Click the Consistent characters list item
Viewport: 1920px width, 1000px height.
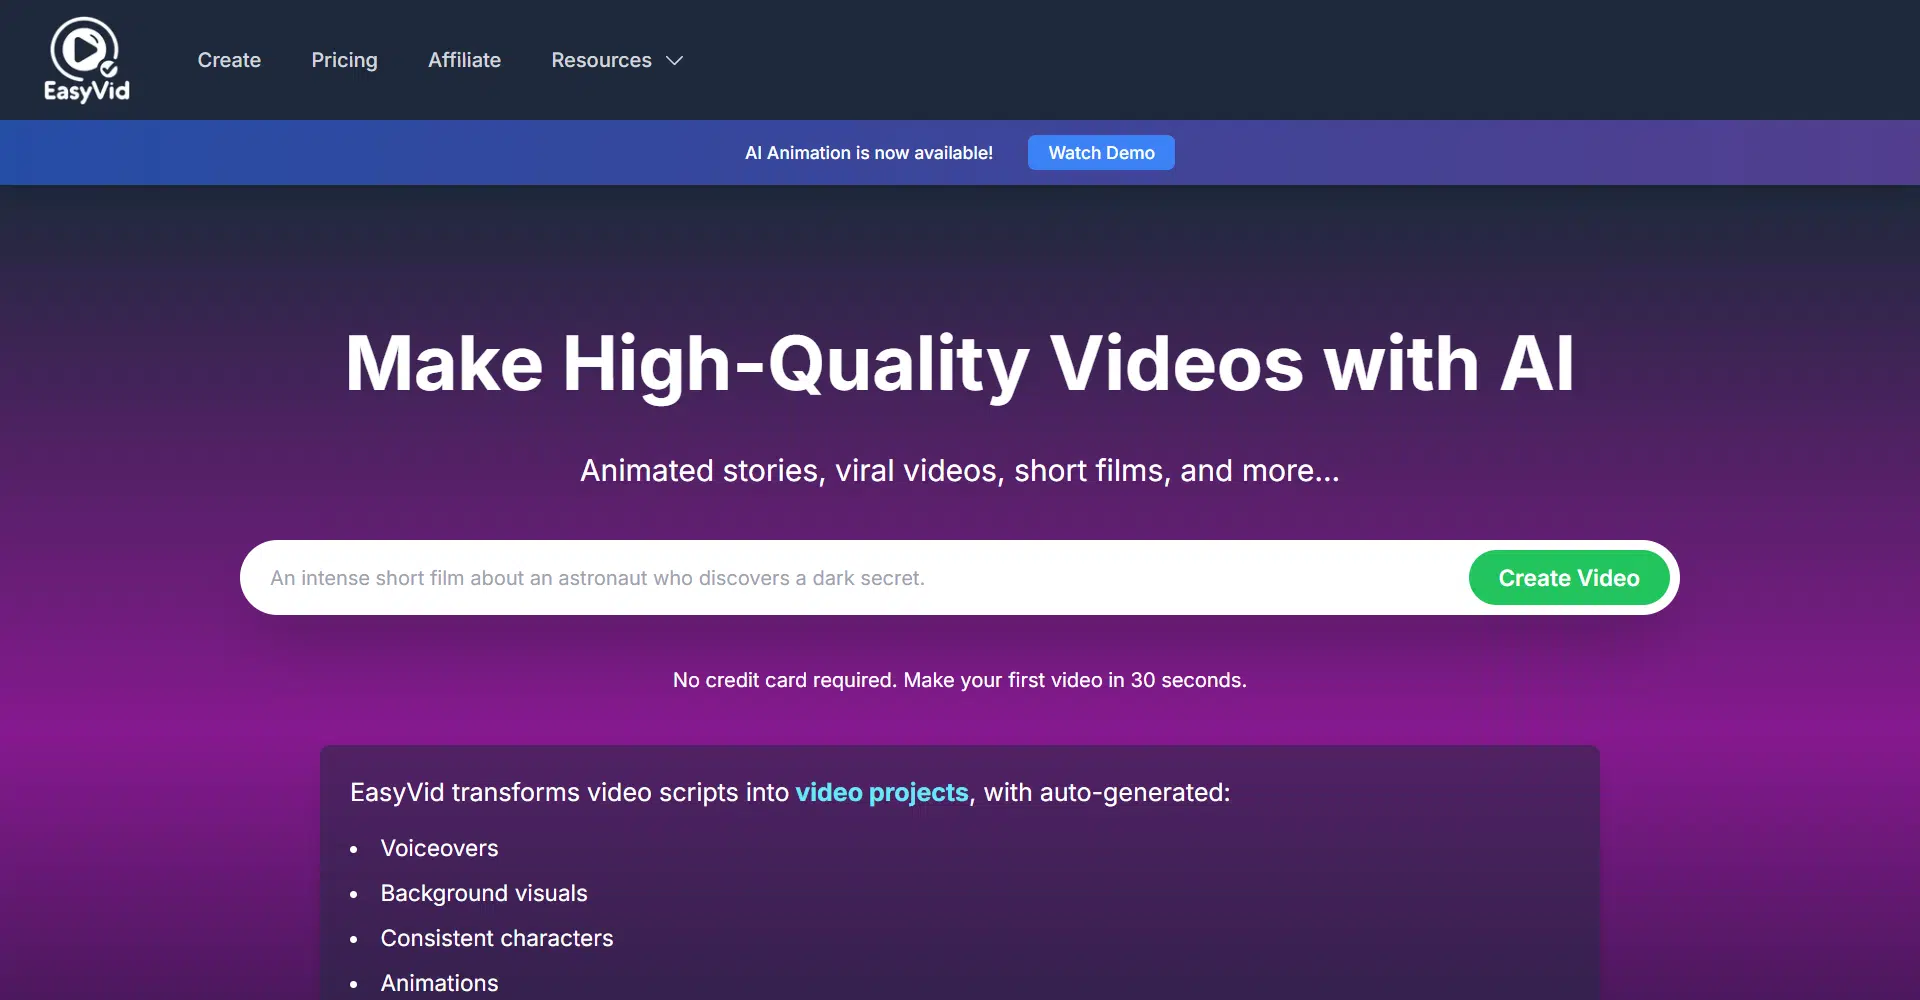click(x=496, y=938)
